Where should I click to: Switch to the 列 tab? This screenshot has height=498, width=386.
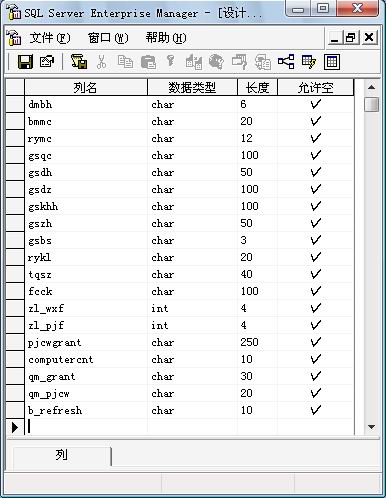62,455
